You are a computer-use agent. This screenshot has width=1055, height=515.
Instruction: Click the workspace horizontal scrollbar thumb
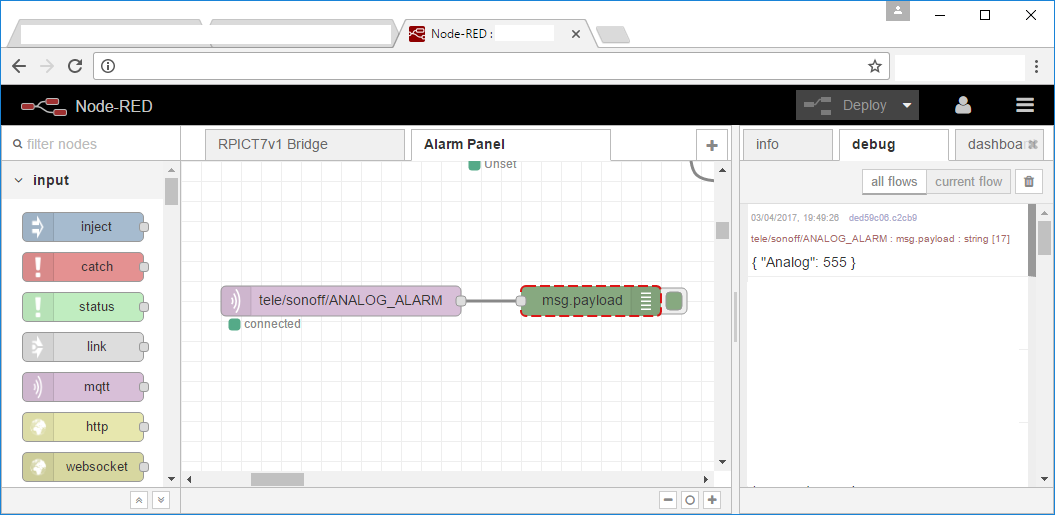point(277,479)
